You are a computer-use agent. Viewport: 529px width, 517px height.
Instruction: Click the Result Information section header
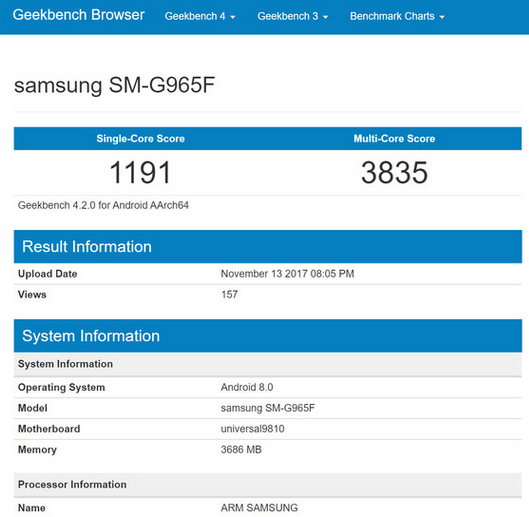pos(268,247)
